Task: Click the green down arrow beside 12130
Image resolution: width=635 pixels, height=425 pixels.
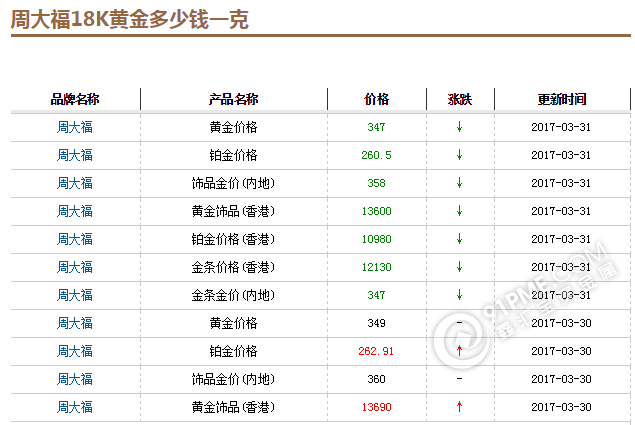Action: click(459, 267)
